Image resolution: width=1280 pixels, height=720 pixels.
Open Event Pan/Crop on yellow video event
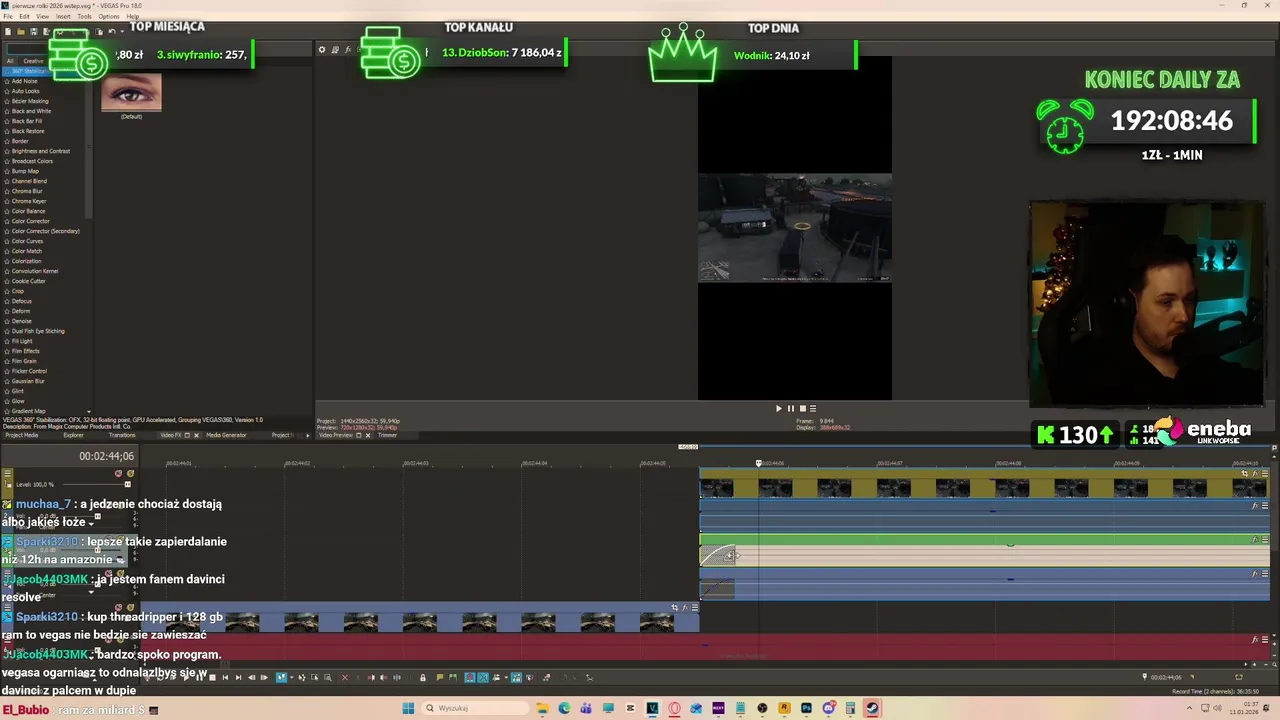point(1245,474)
